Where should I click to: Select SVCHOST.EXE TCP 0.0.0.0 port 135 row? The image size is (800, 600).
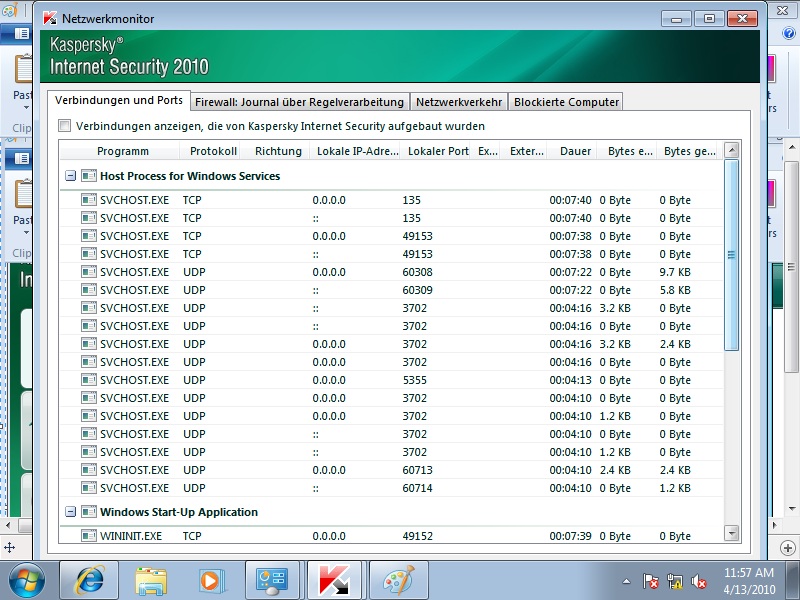click(391, 200)
